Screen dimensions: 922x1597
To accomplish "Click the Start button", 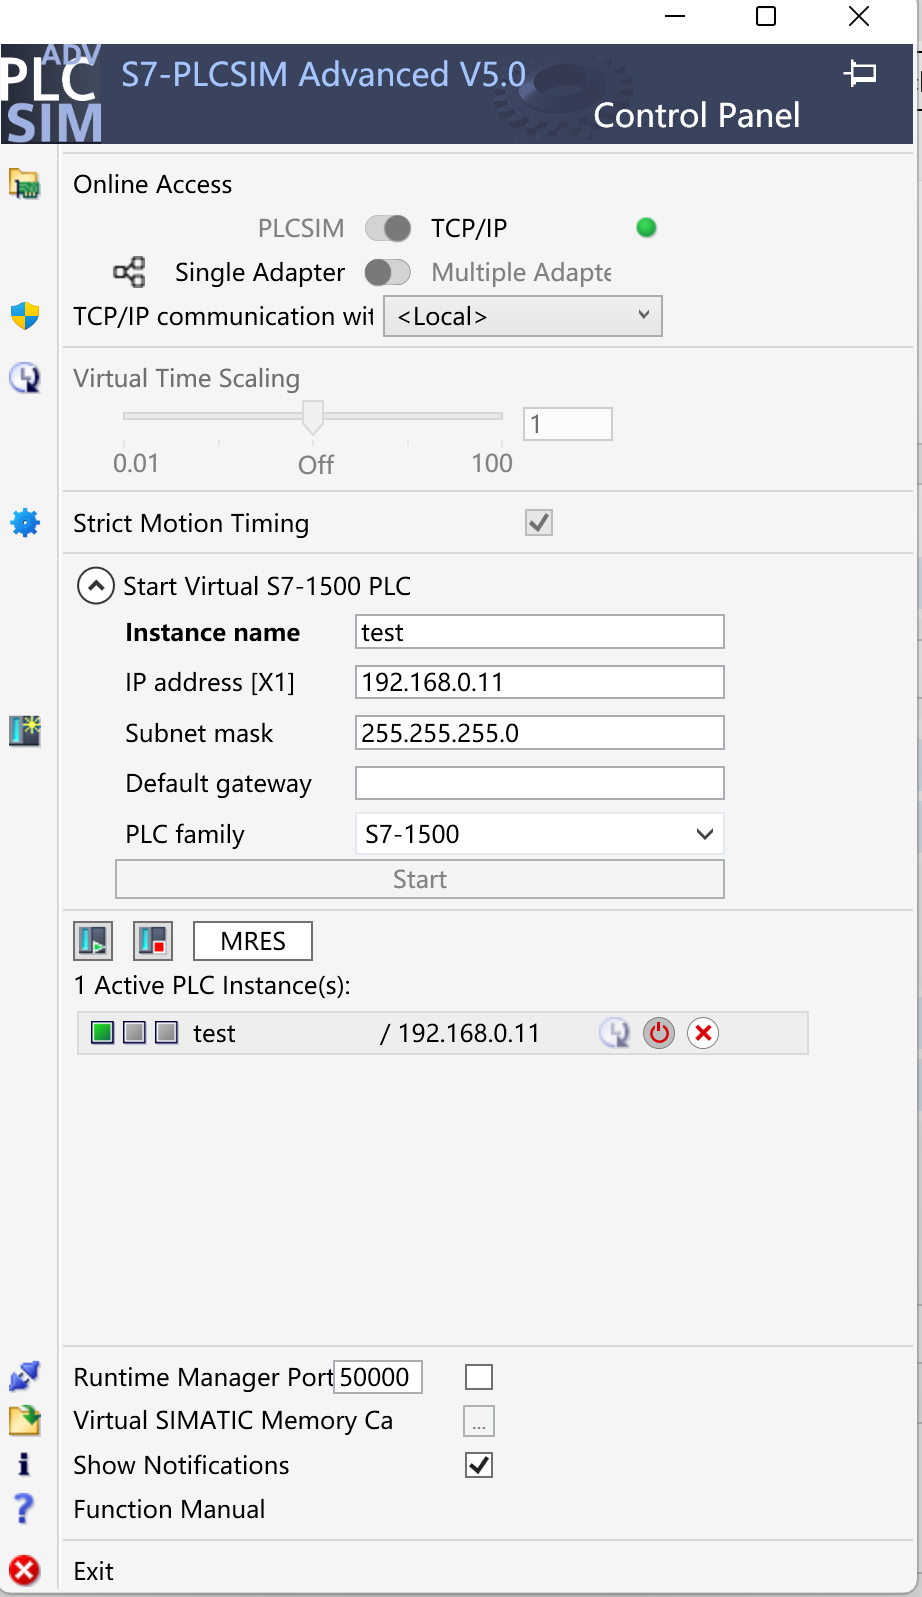I will (x=420, y=879).
